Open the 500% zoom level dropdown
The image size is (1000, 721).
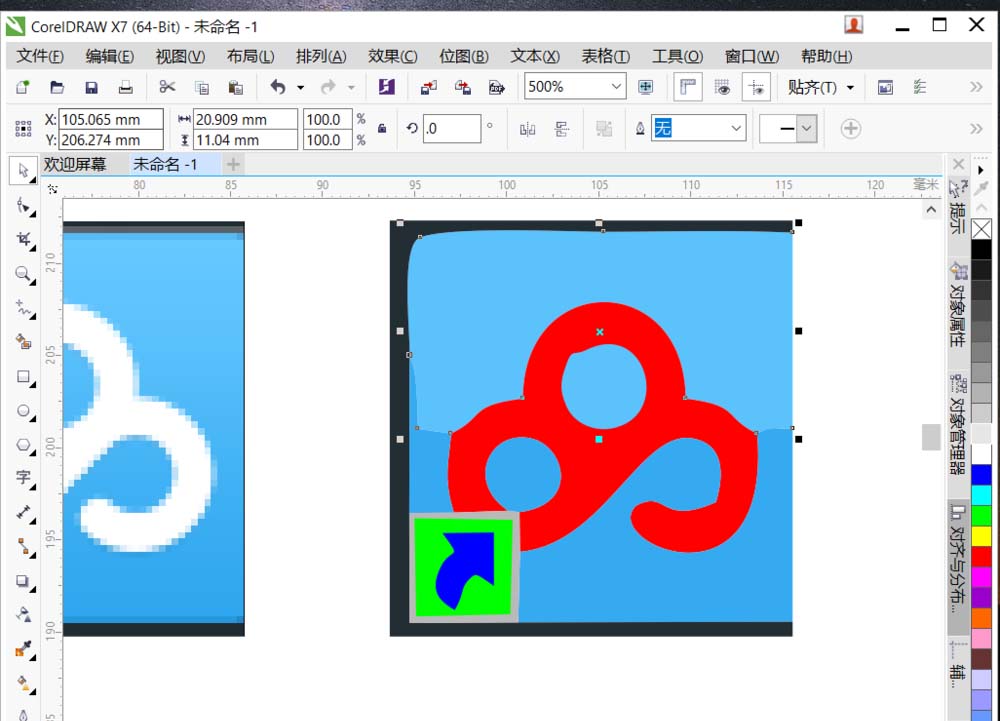click(x=615, y=87)
